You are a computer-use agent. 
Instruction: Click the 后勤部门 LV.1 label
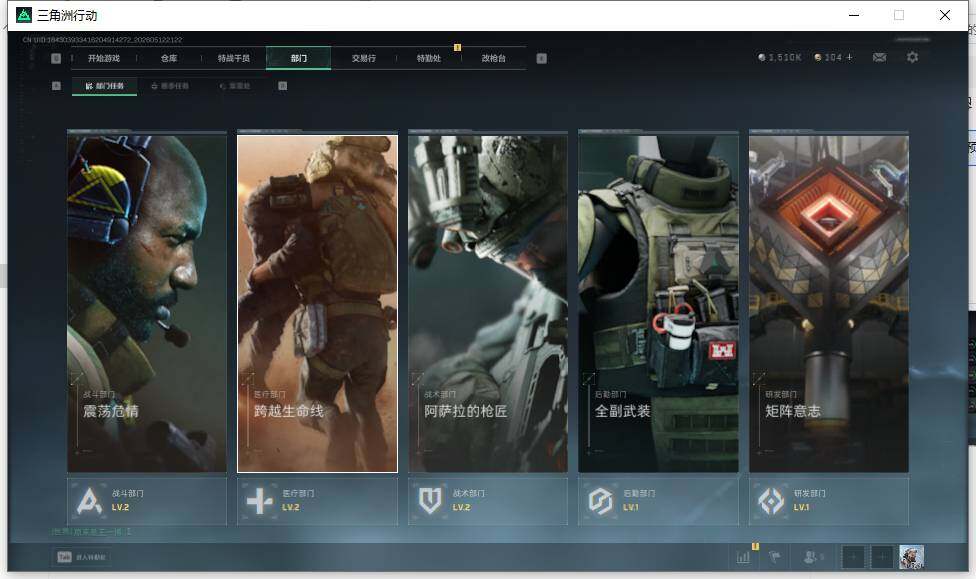pyautogui.click(x=631, y=507)
